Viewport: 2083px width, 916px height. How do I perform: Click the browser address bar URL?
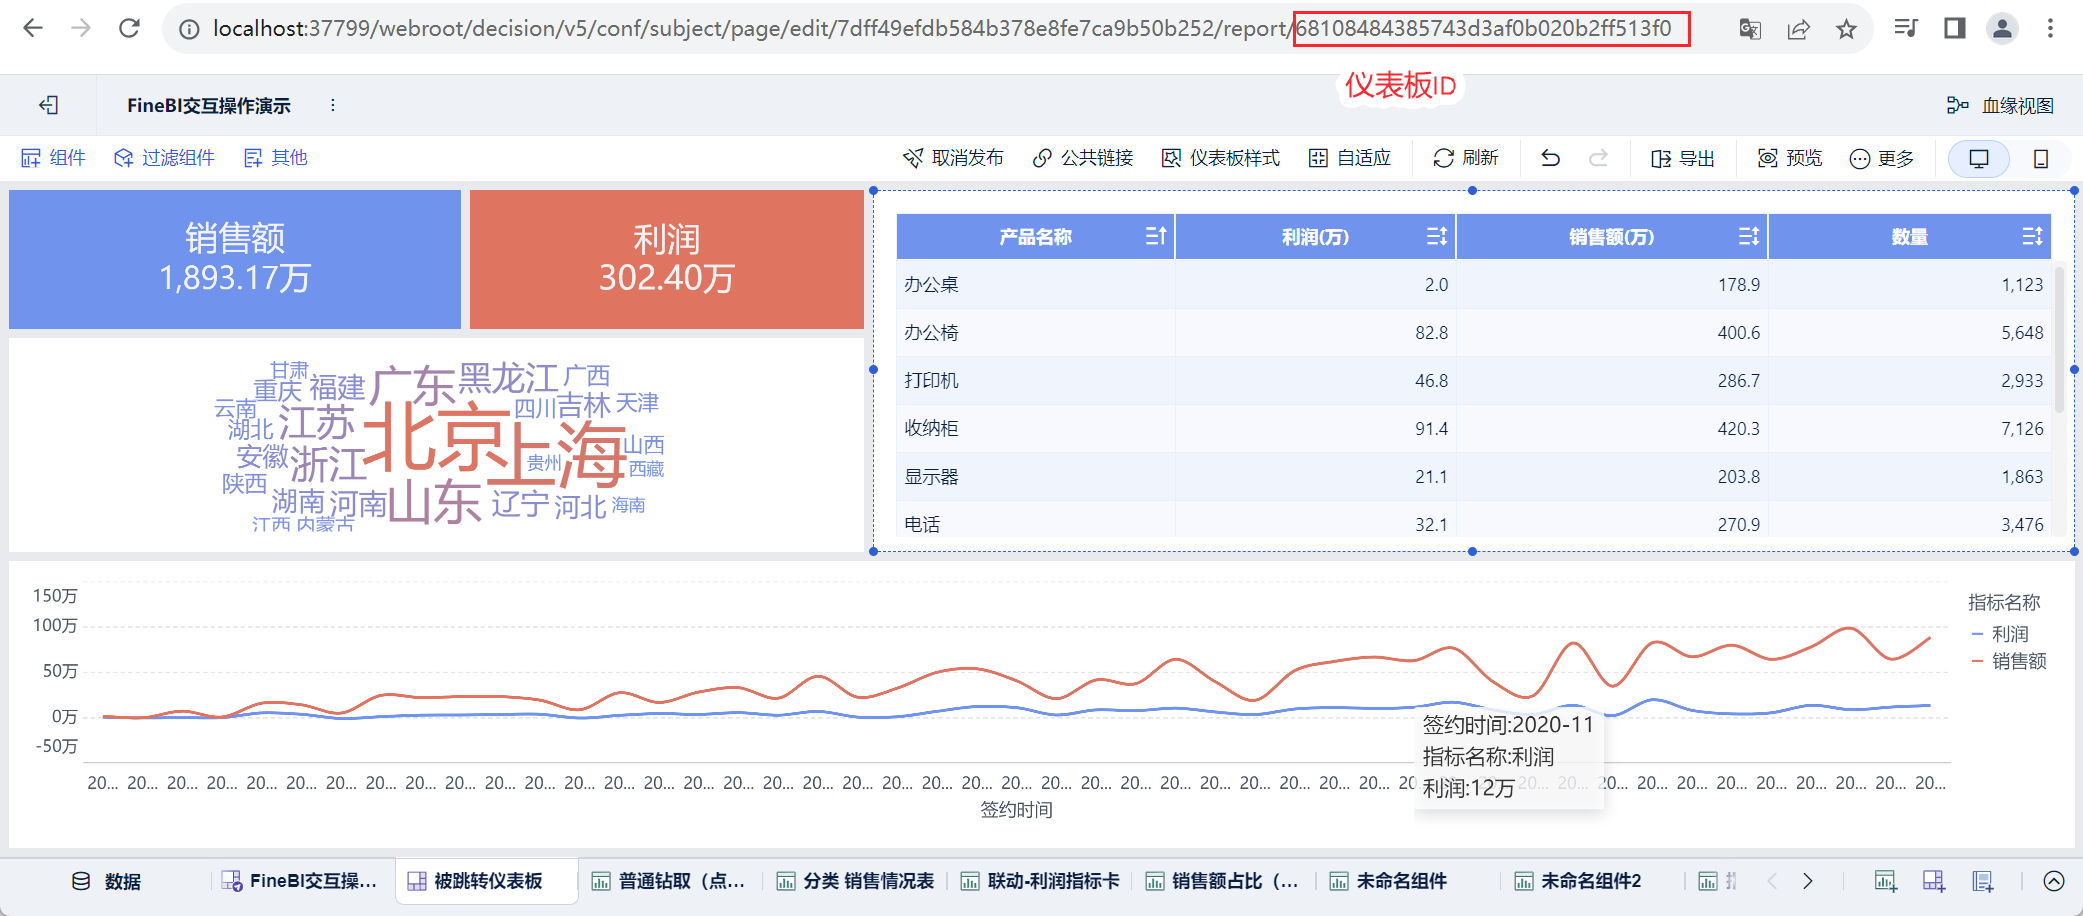coord(942,28)
